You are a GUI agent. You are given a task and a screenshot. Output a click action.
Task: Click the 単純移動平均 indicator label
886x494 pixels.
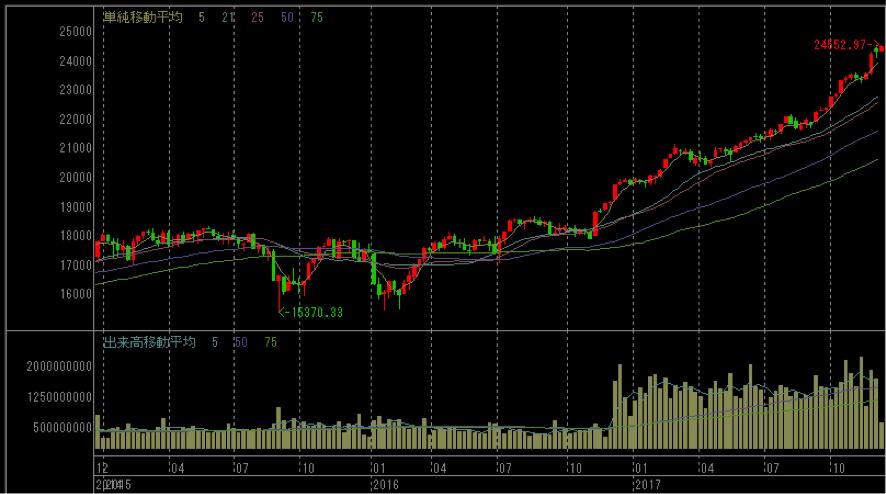[x=142, y=17]
